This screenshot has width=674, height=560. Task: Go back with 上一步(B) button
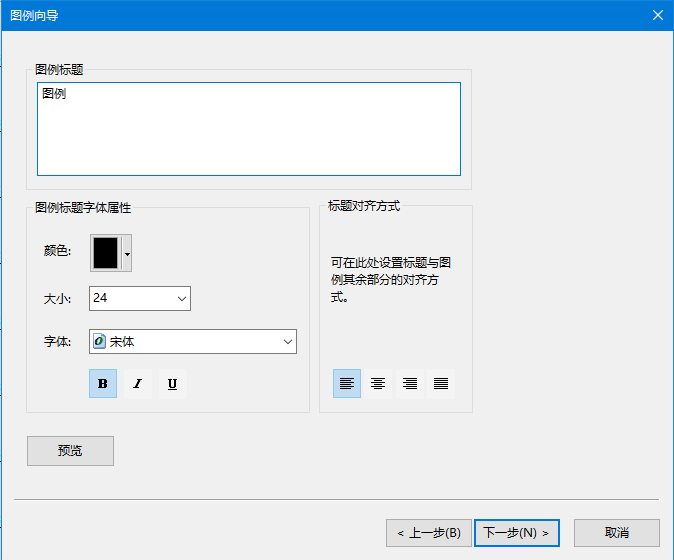pos(429,533)
